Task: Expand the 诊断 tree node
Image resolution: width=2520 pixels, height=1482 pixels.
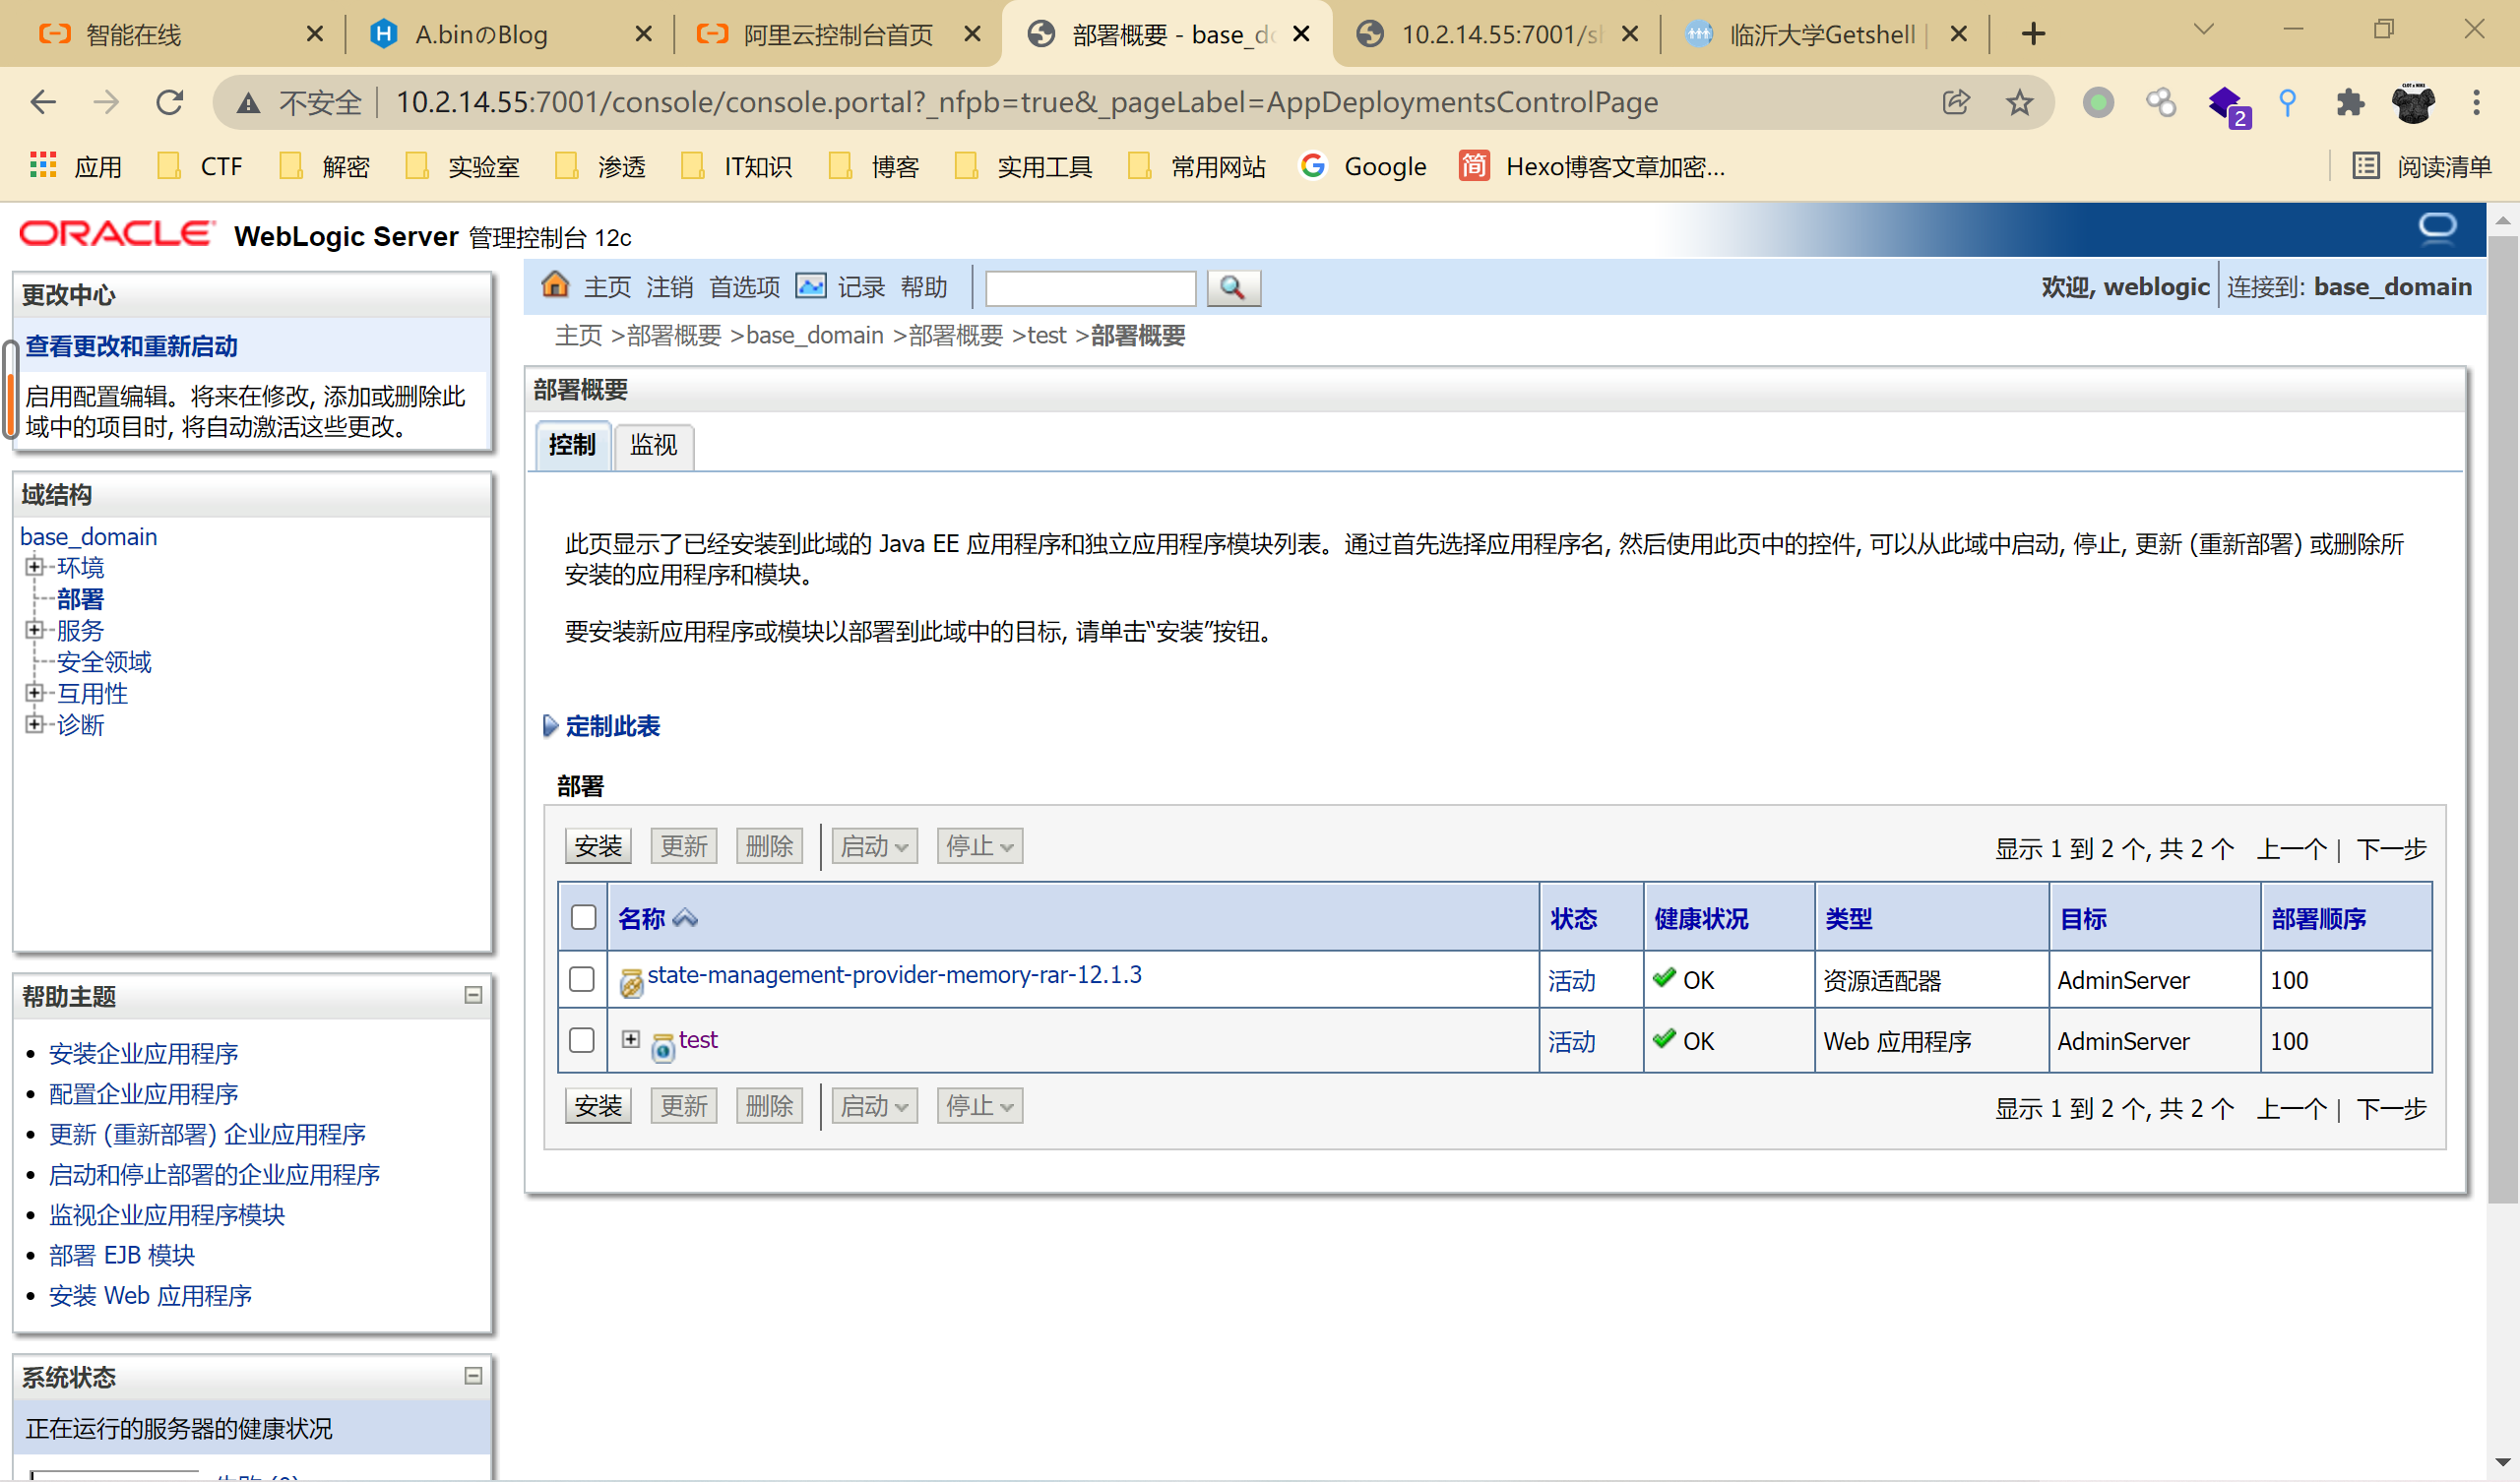Action: click(x=34, y=724)
